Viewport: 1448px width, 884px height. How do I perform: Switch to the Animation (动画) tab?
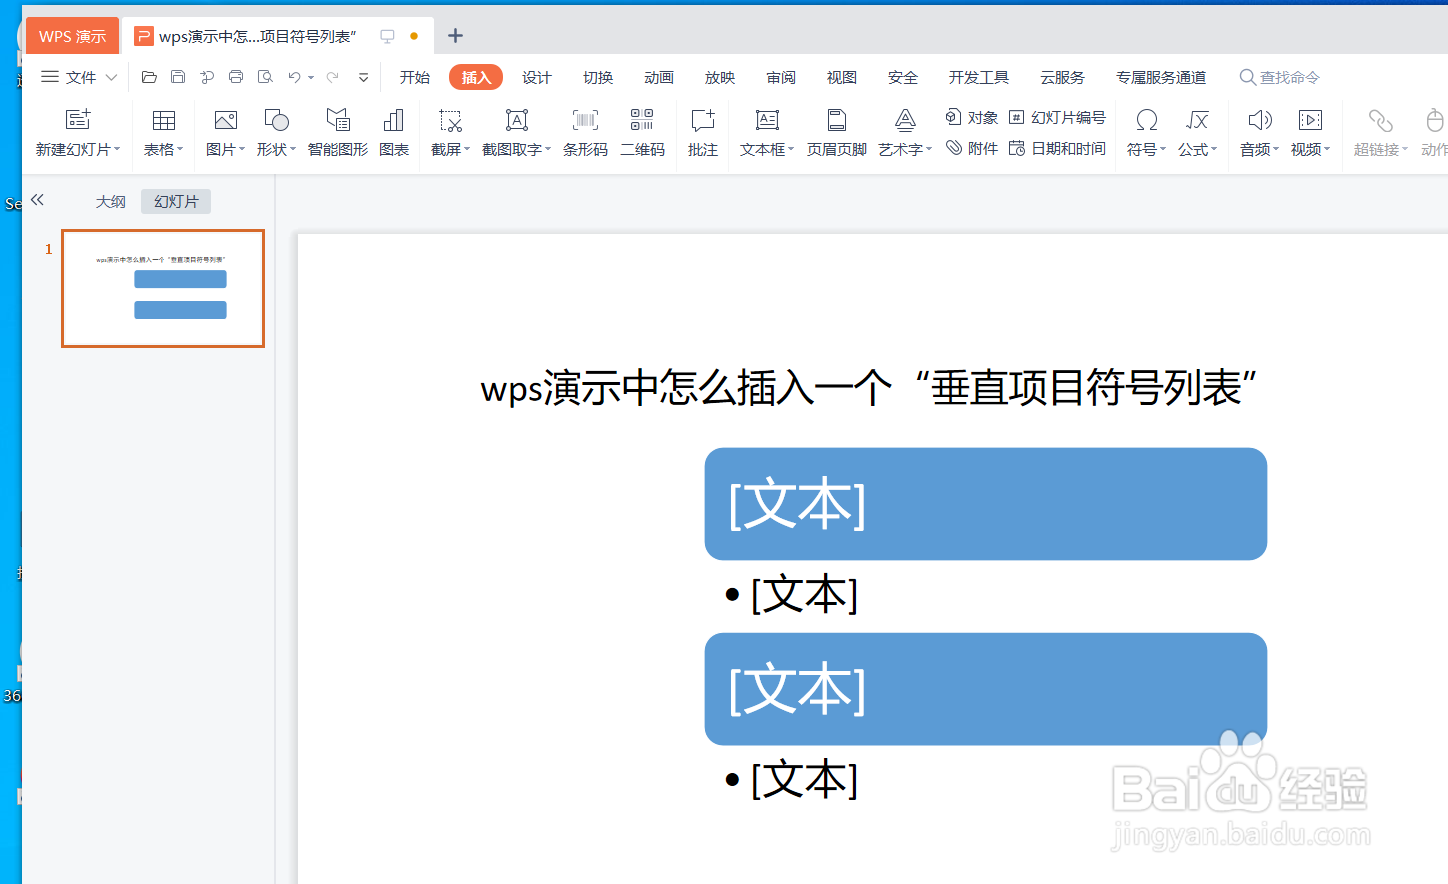click(x=658, y=77)
